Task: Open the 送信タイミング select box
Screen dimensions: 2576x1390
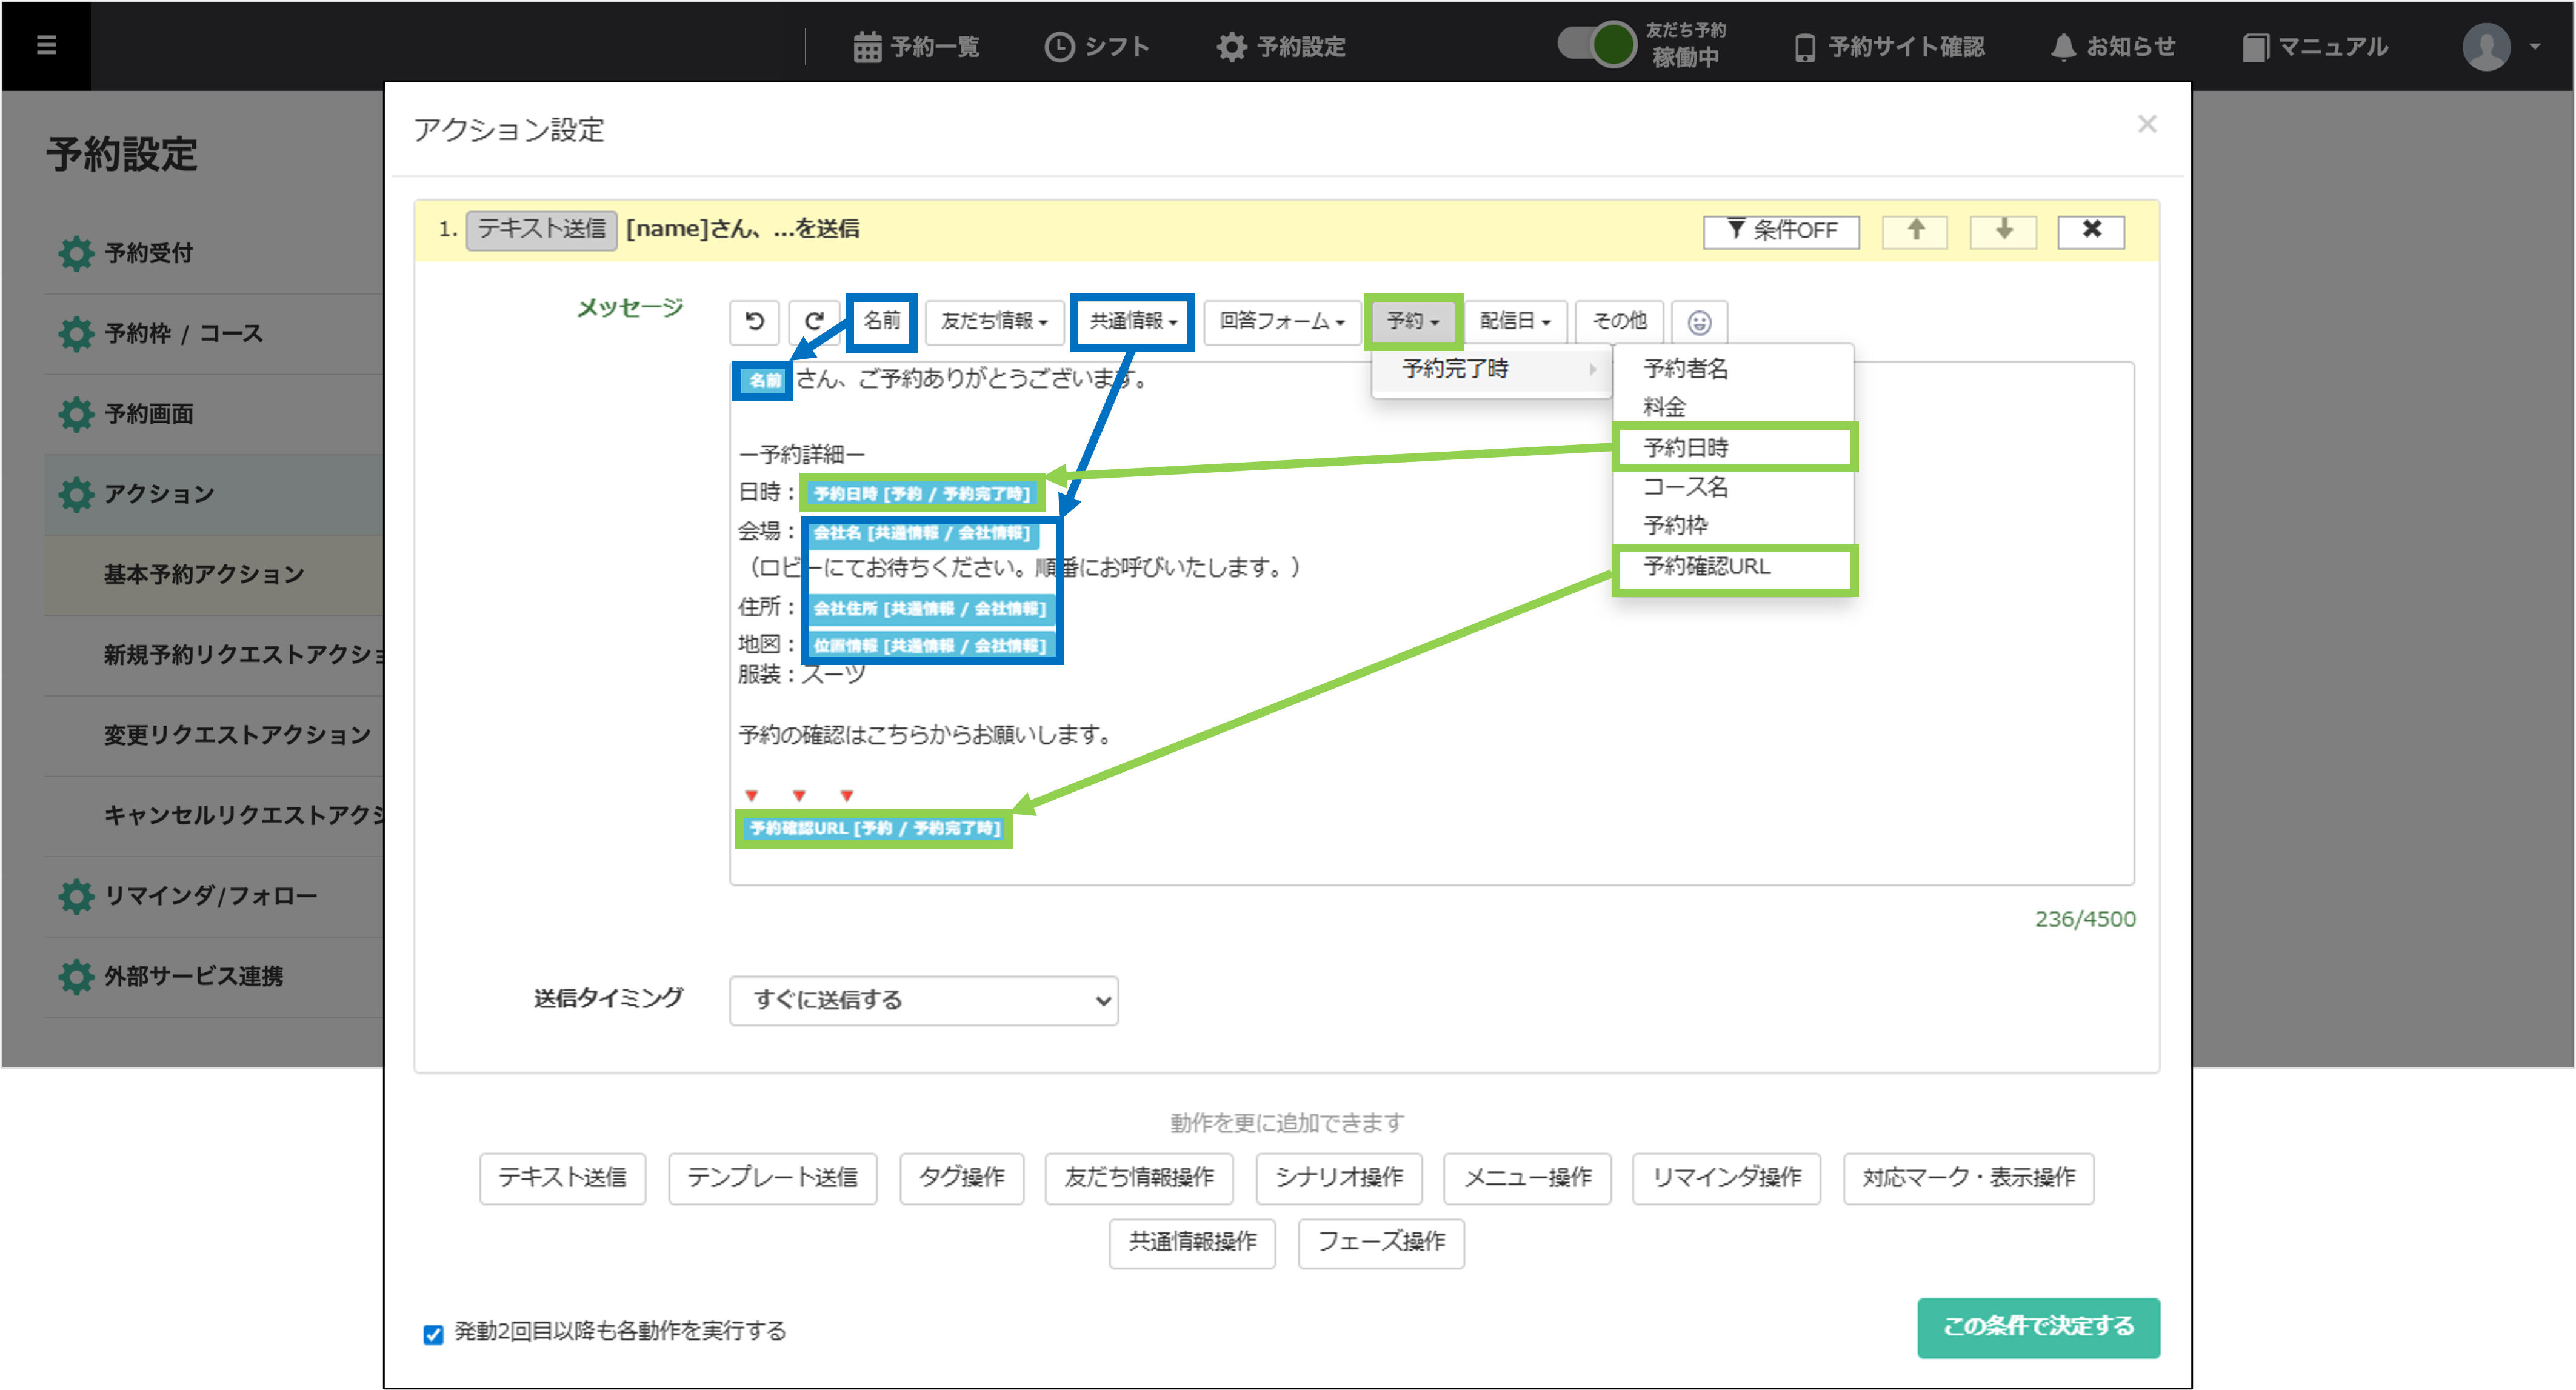Action: tap(923, 1000)
